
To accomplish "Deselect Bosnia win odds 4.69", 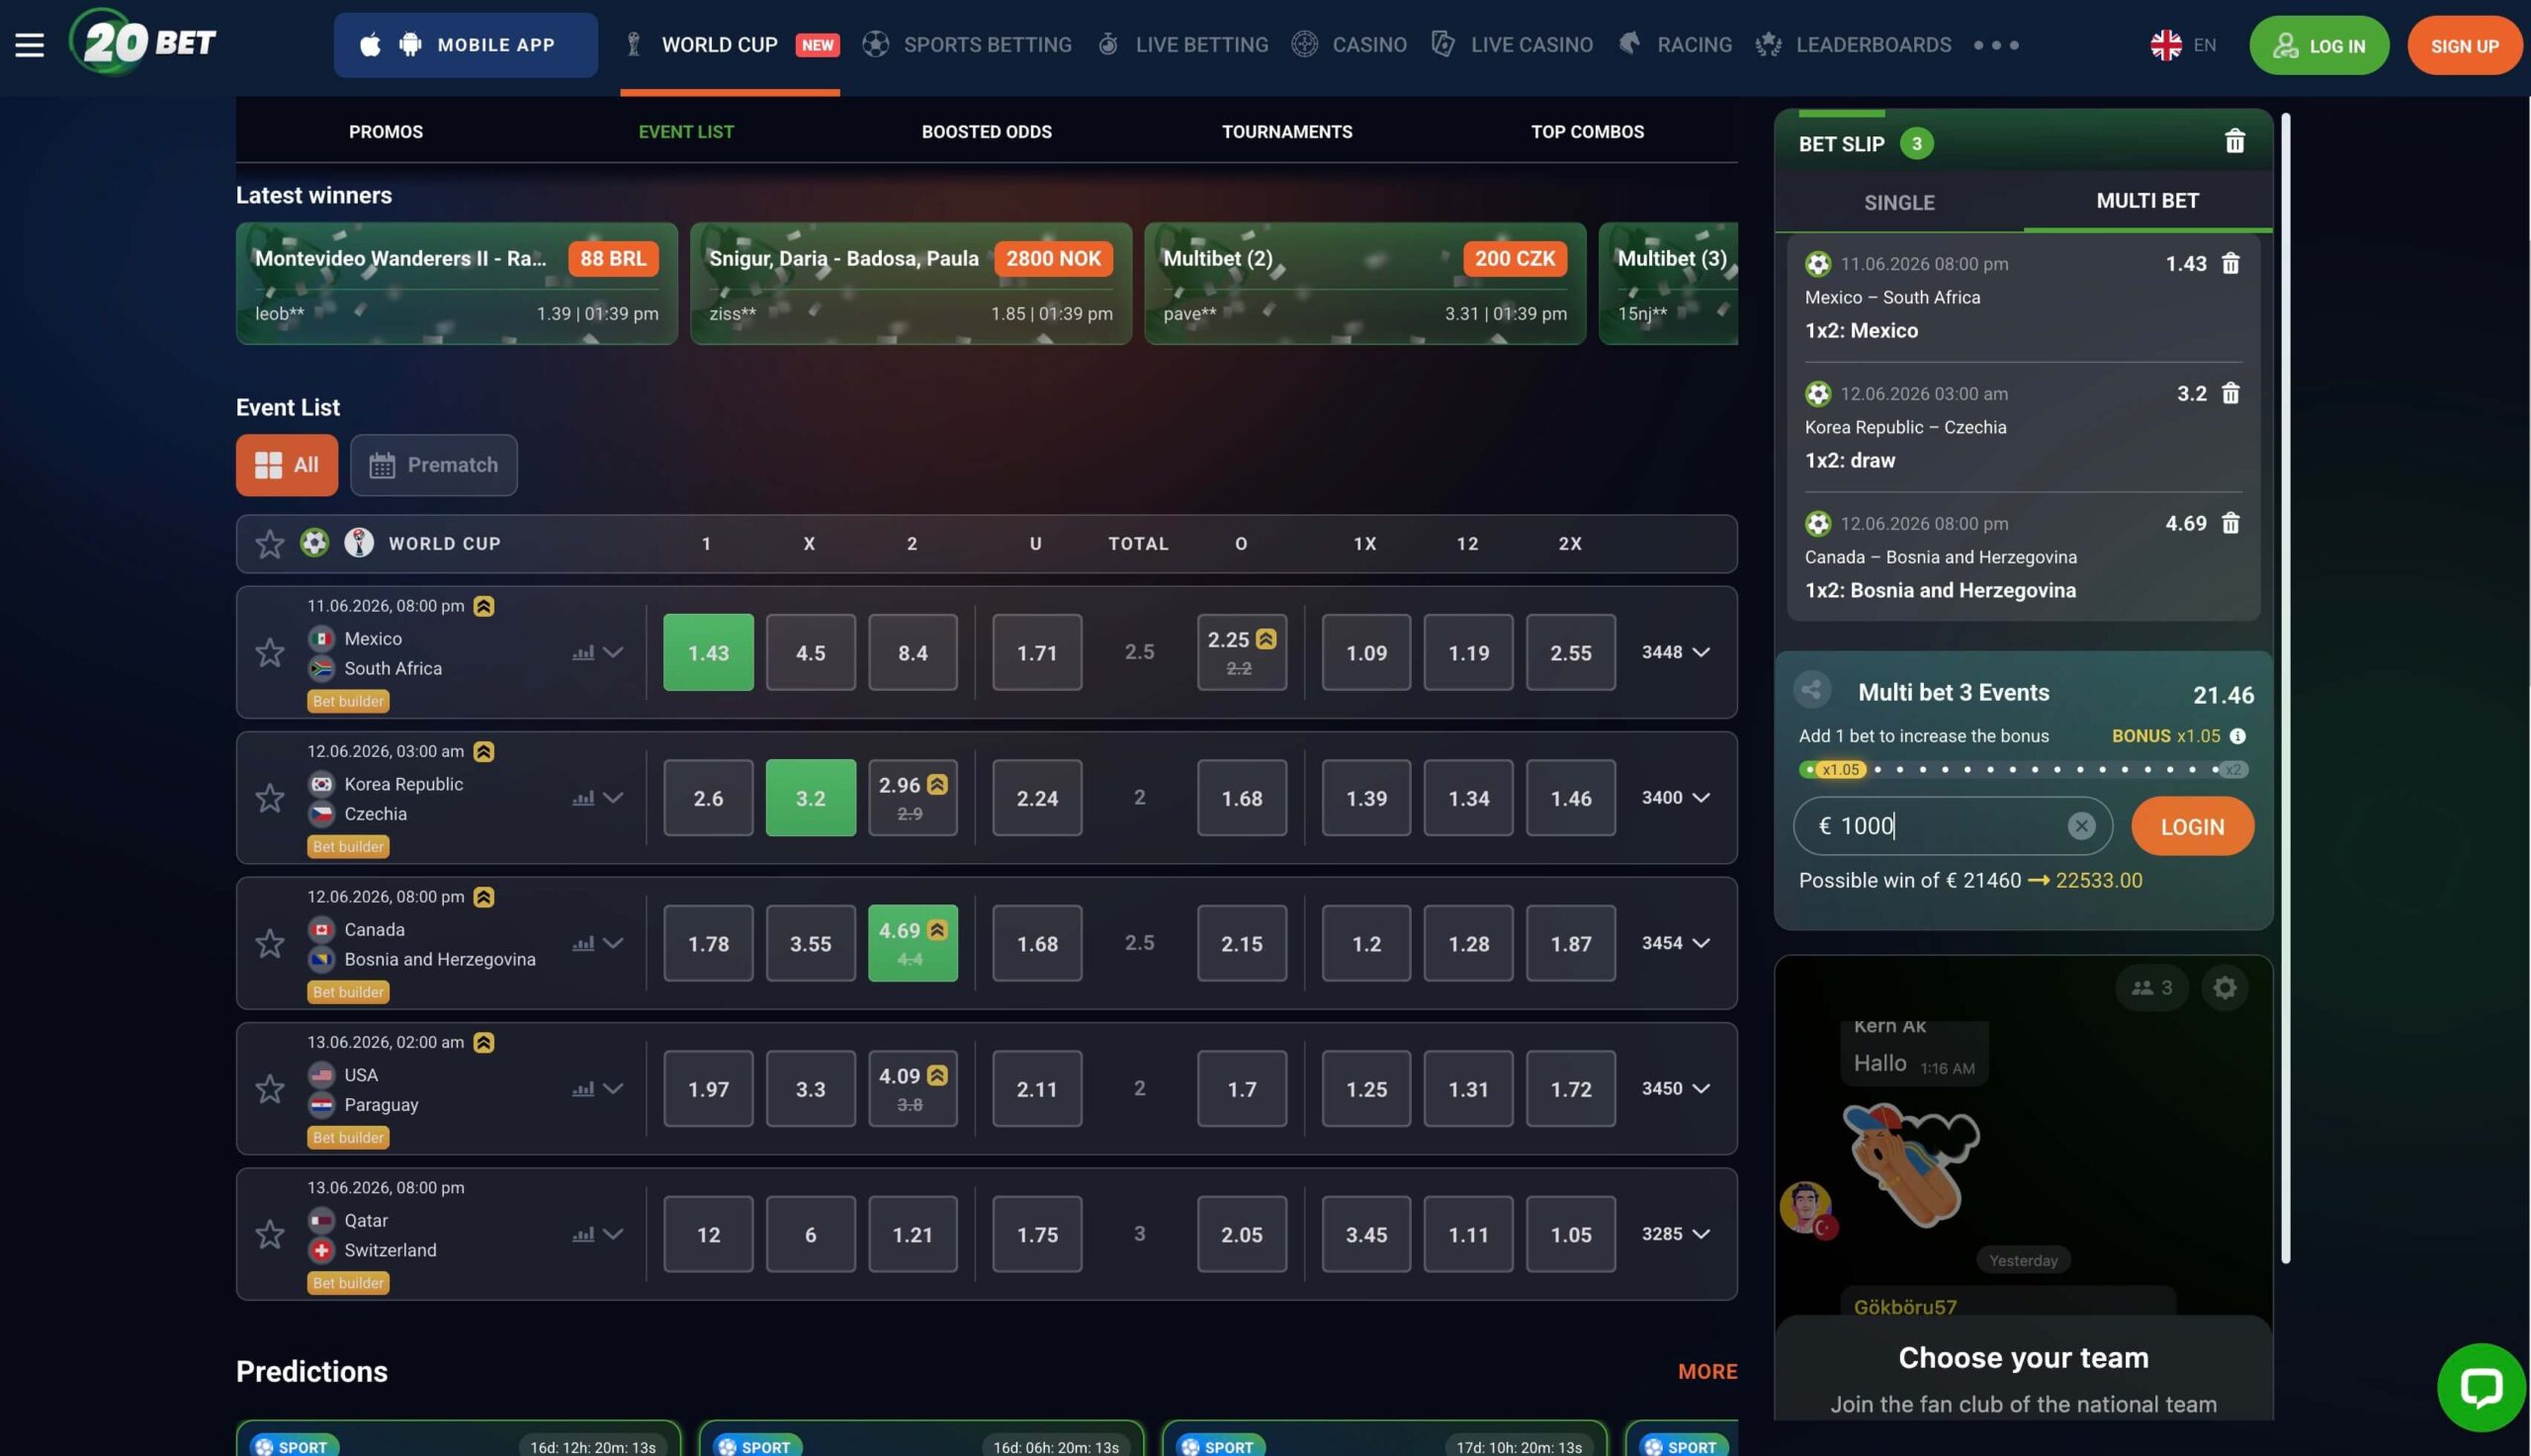I will pos(912,943).
